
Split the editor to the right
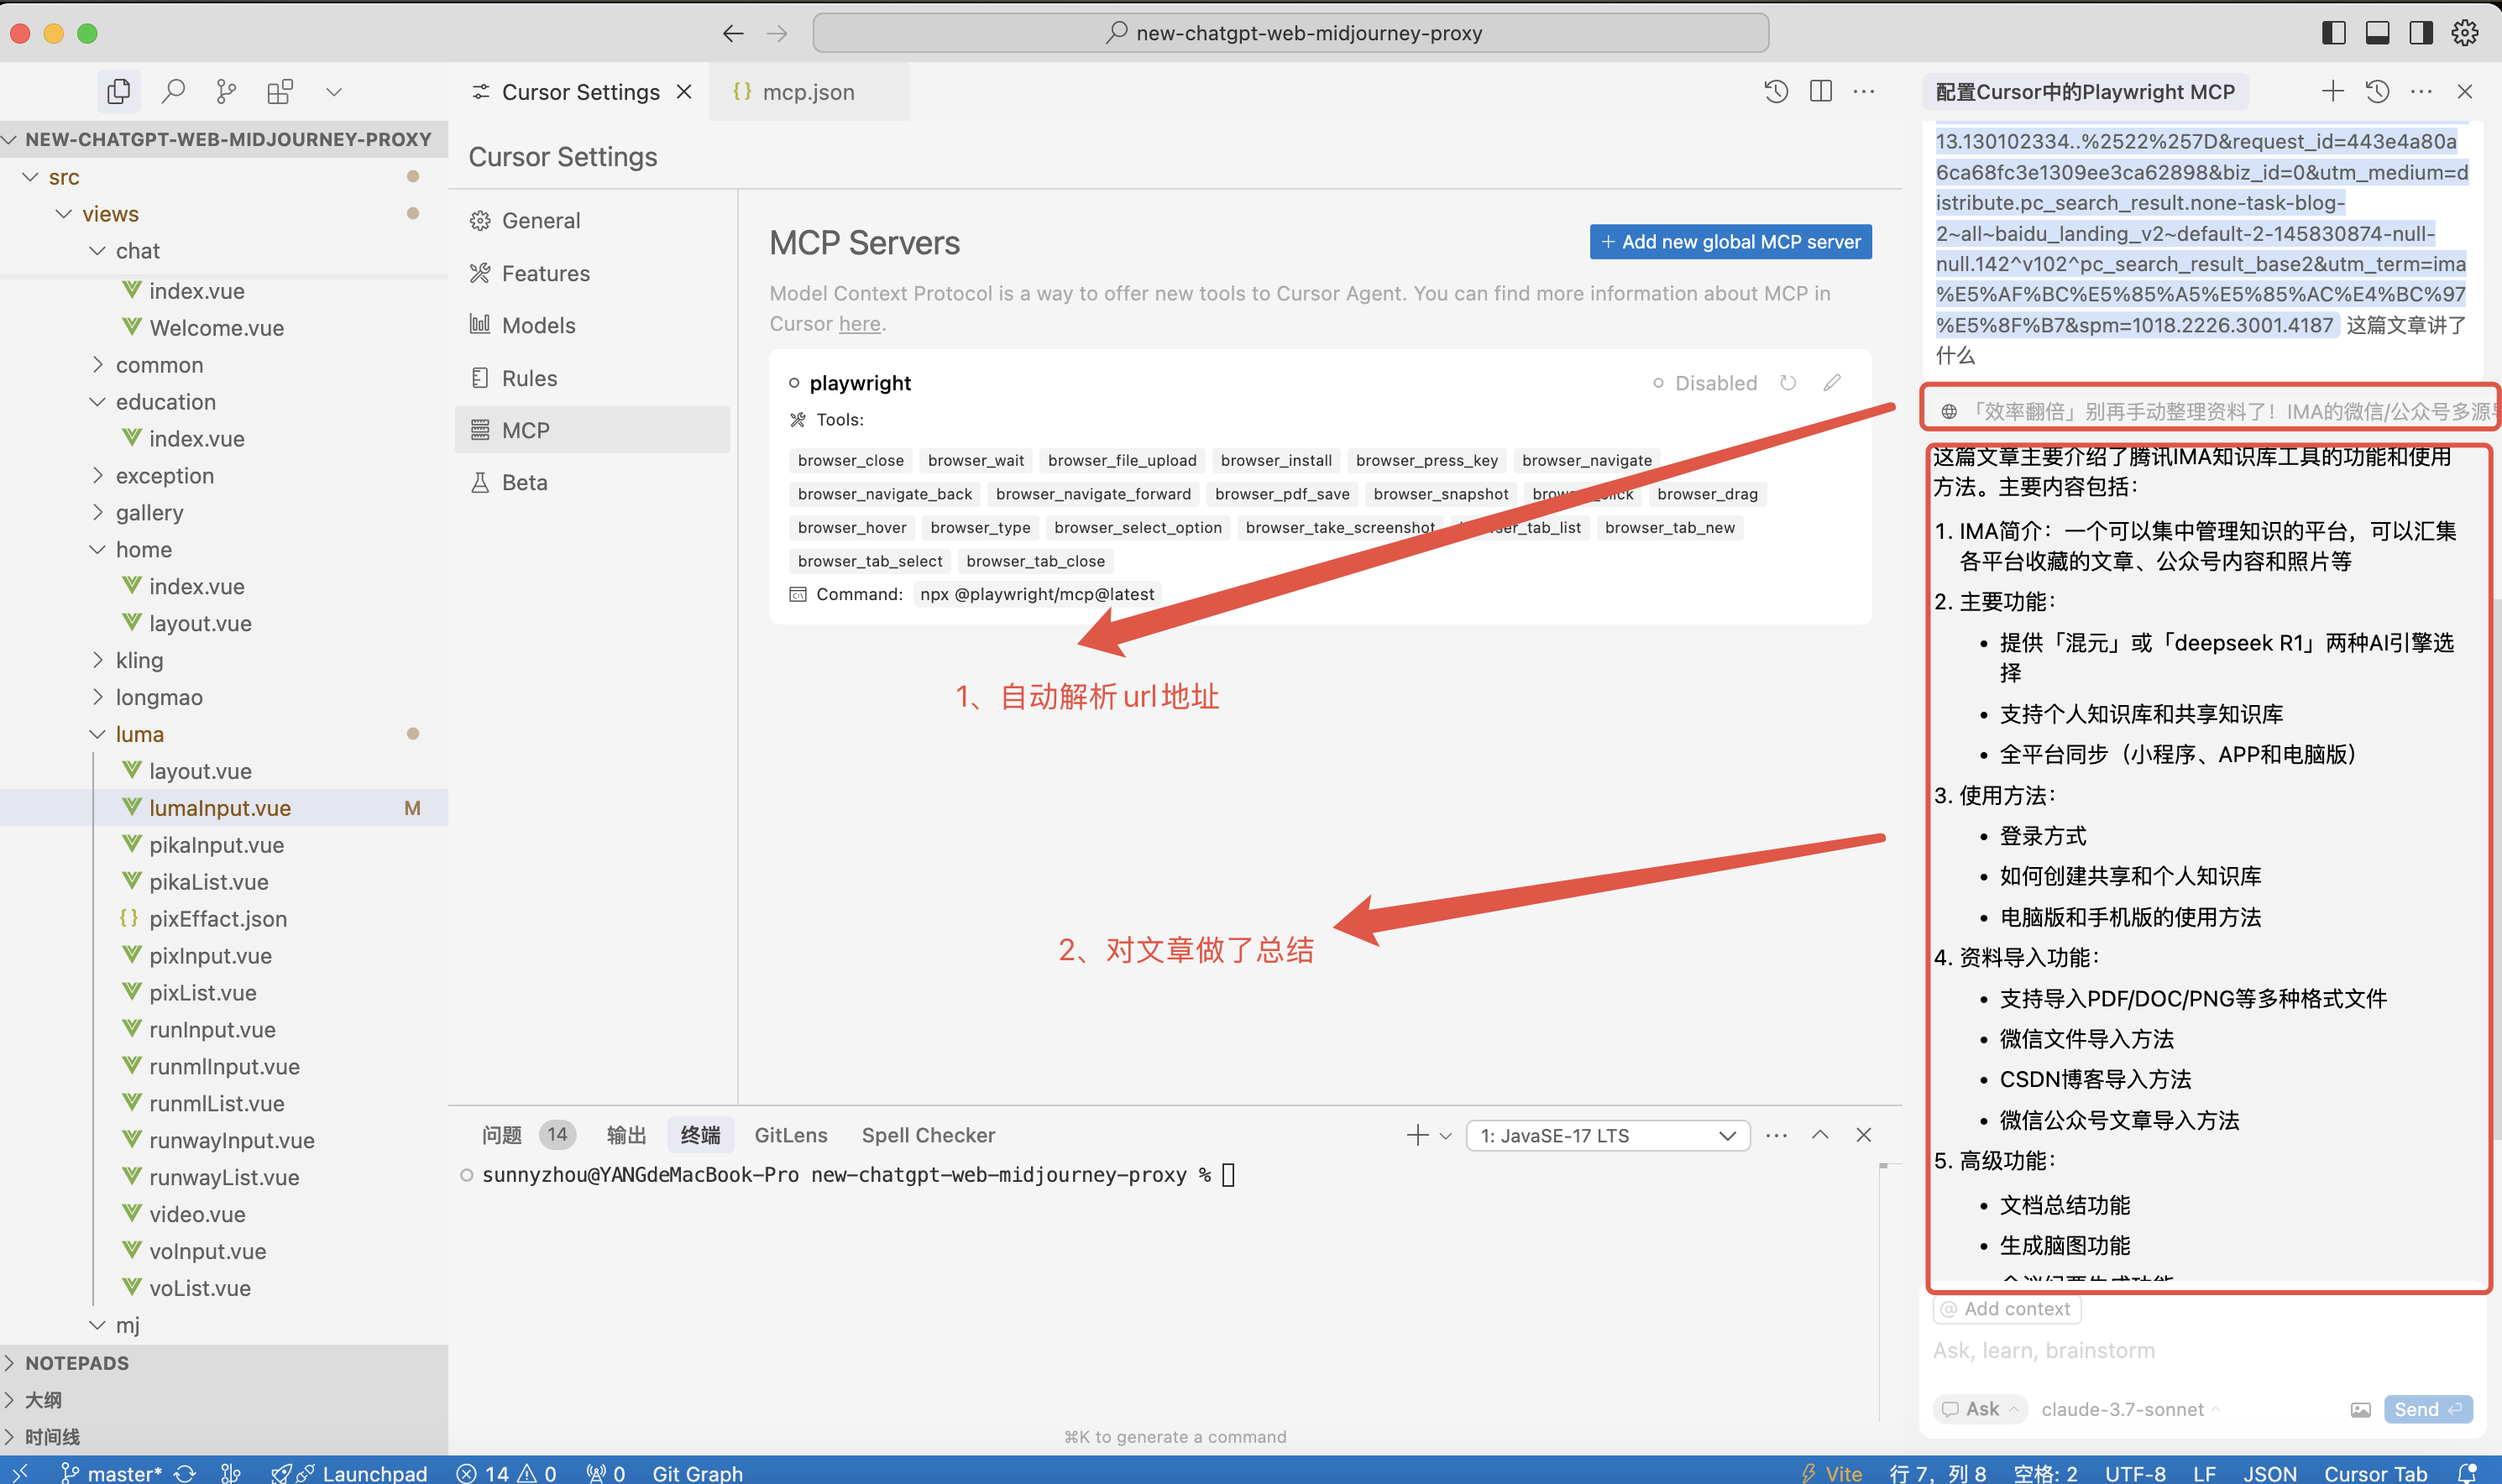point(1820,92)
